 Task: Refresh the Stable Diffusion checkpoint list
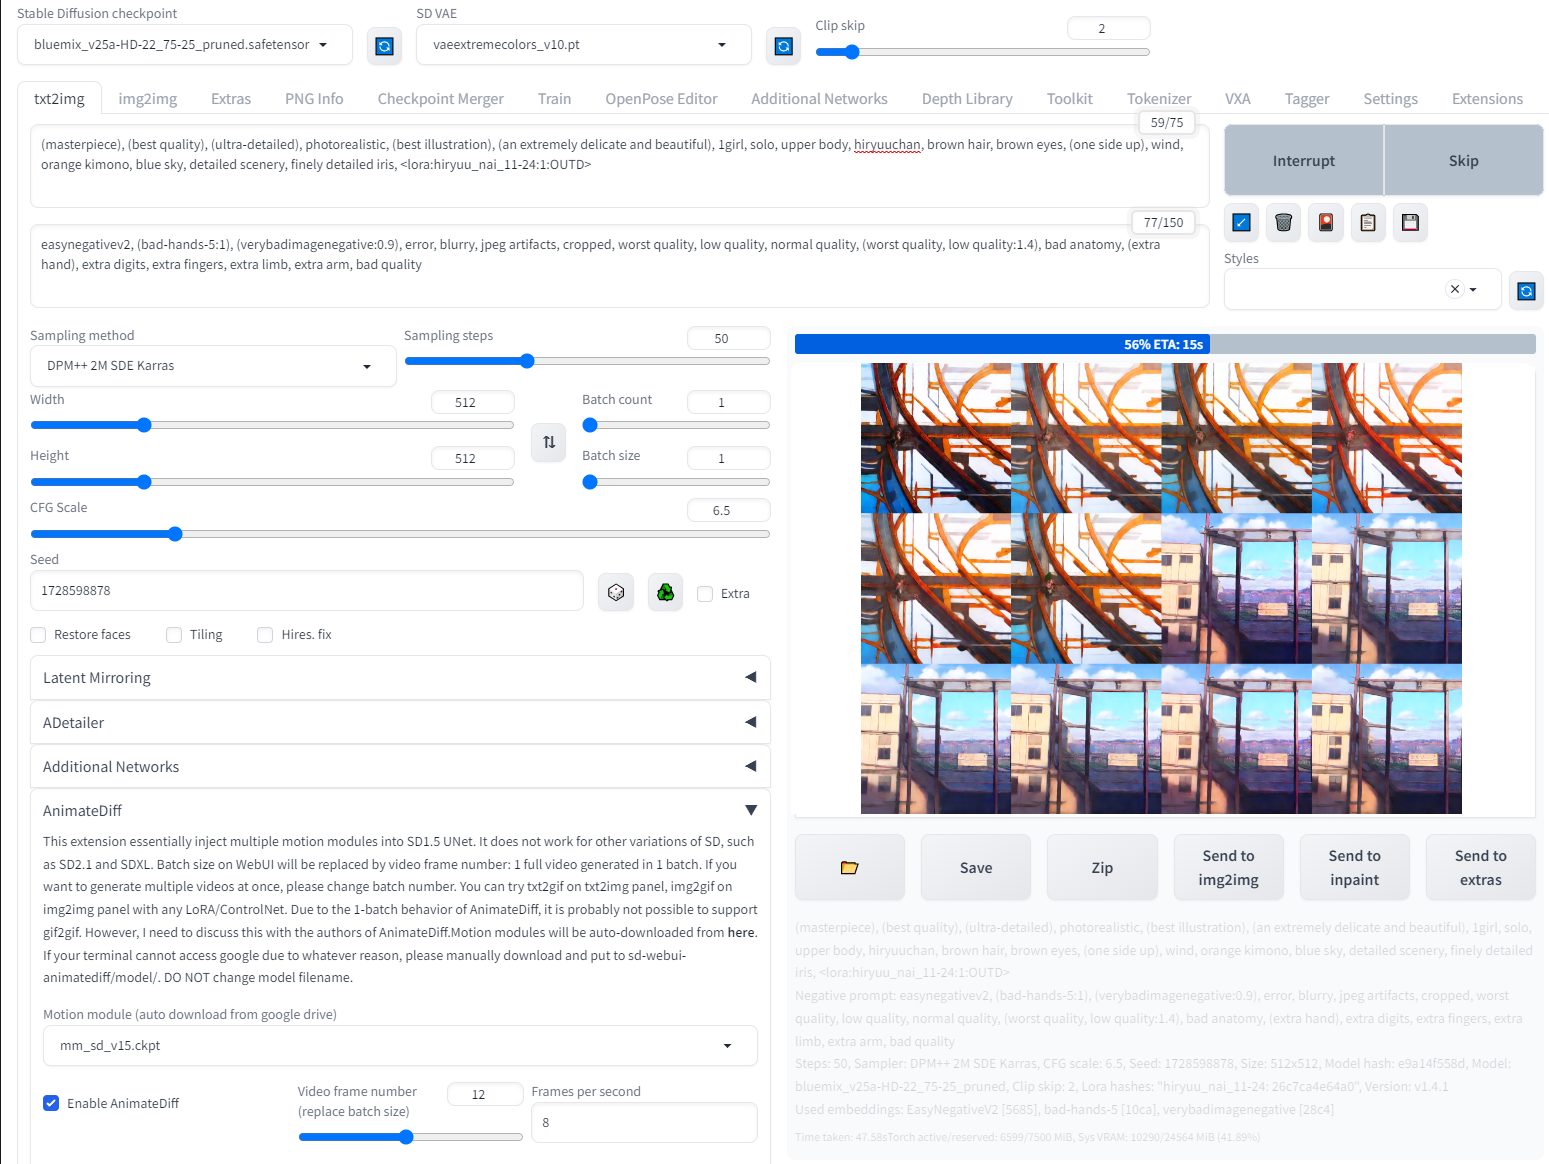384,45
